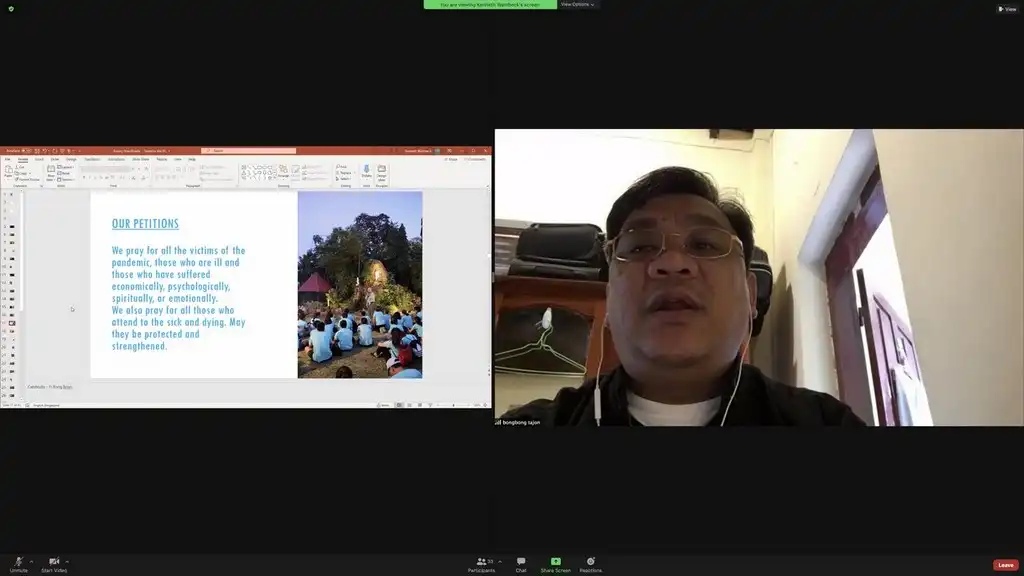The height and width of the screenshot is (576, 1024).
Task: Click the View button at top right
Action: 1007,9
